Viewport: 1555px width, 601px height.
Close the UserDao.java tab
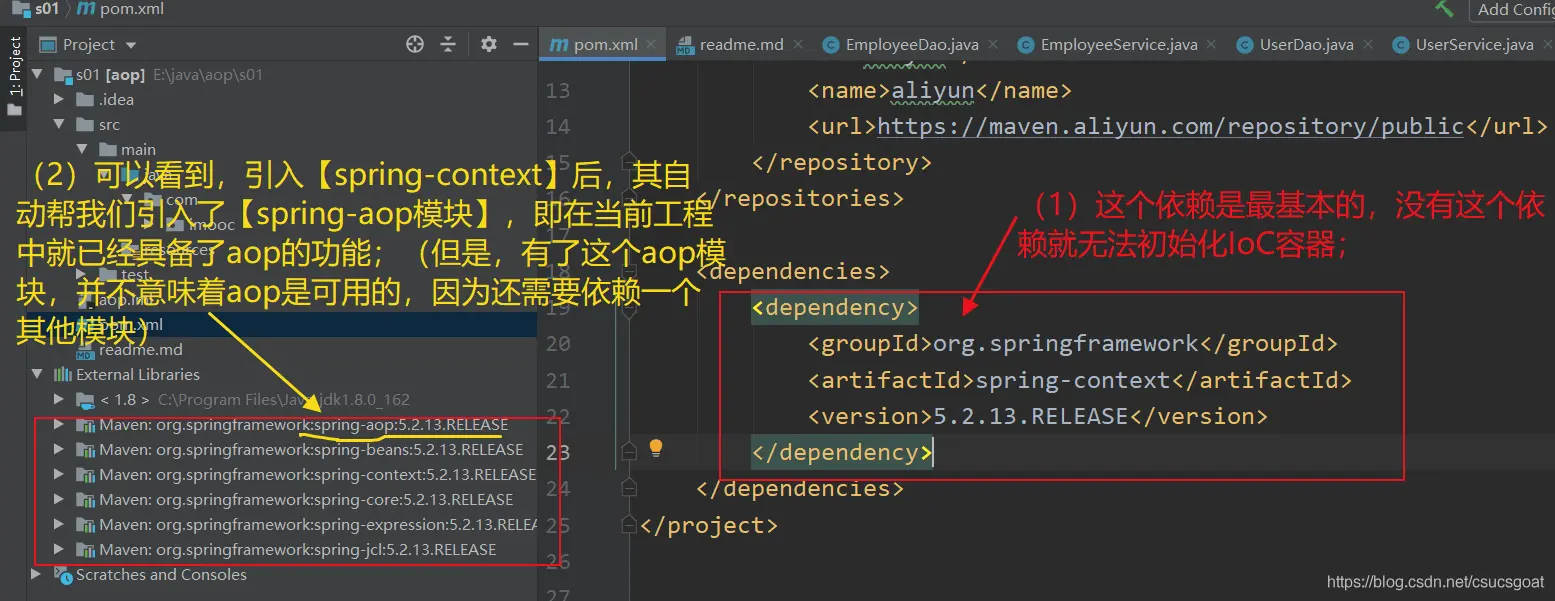pos(1368,44)
